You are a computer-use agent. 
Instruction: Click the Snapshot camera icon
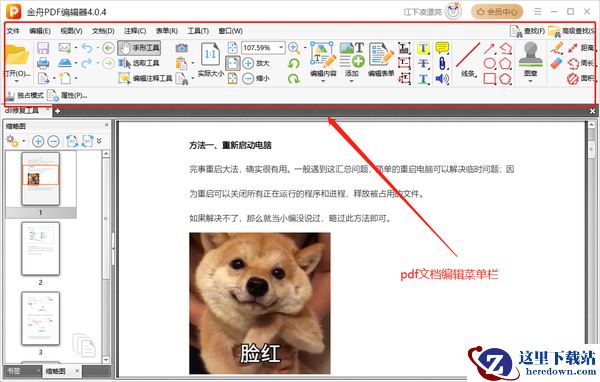pyautogui.click(x=182, y=48)
